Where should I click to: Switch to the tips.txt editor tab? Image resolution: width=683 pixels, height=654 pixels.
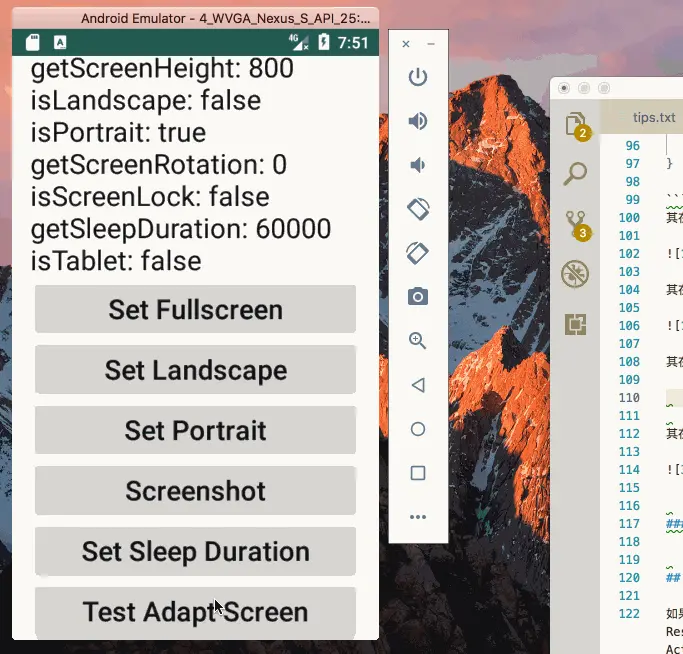[653, 117]
